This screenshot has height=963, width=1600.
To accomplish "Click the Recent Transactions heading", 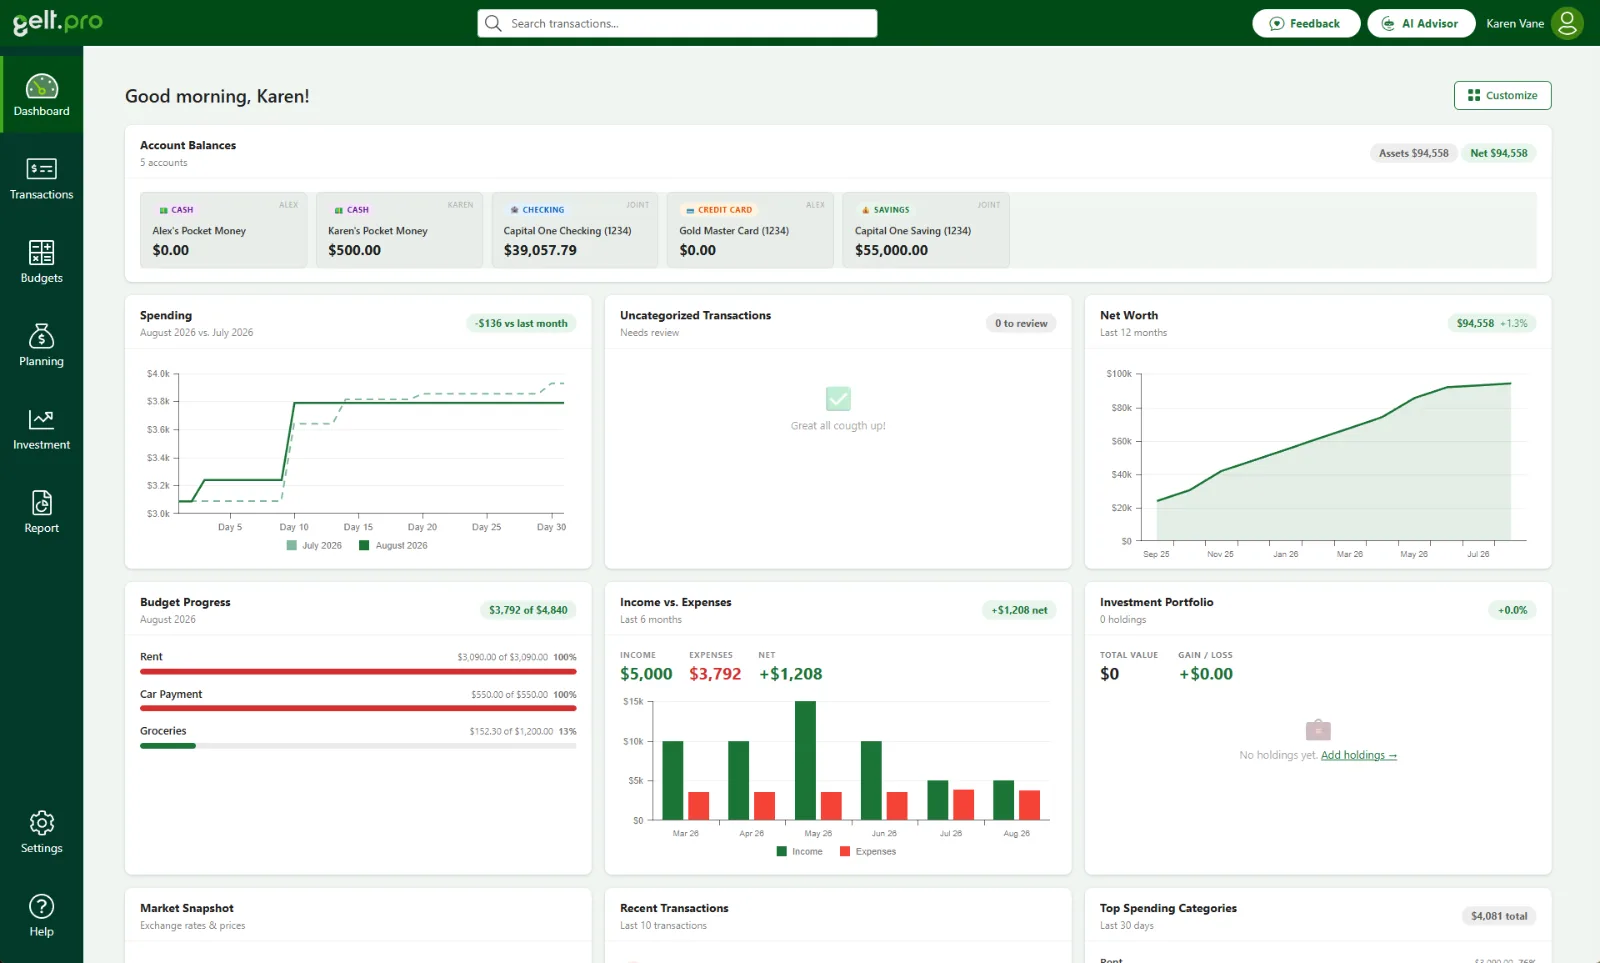I will (674, 908).
